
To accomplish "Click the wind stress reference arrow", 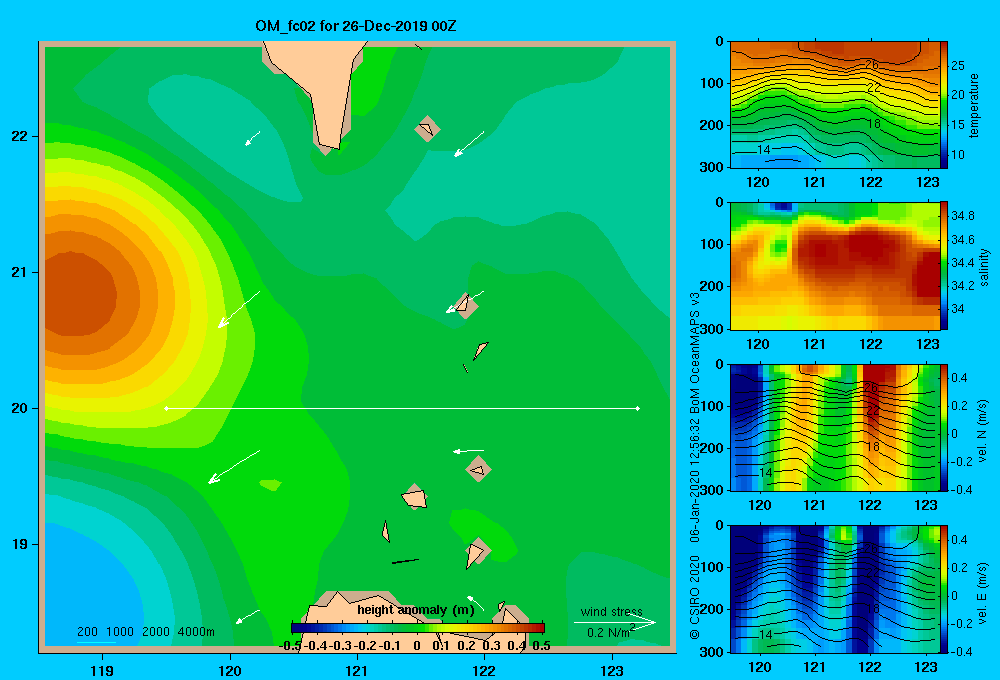I will pos(615,623).
